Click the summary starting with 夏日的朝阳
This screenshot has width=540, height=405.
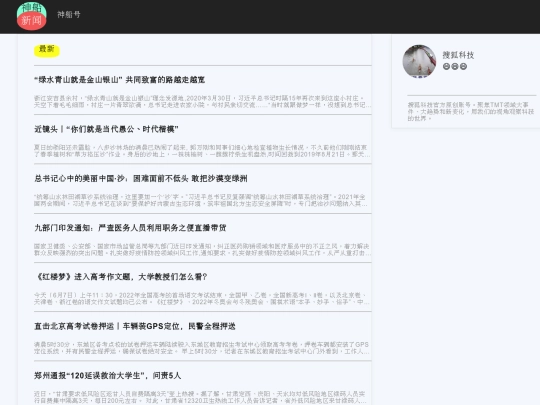(202, 151)
